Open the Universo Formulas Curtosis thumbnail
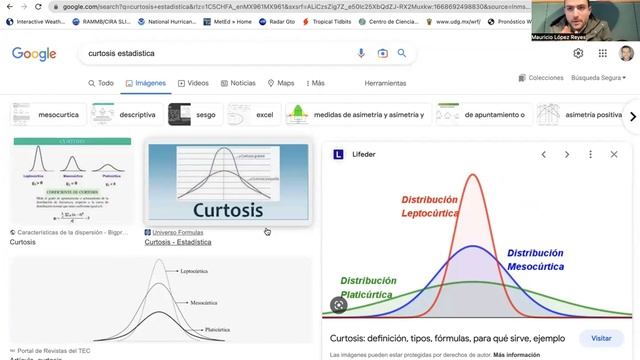The height and width of the screenshot is (360, 640). click(x=228, y=182)
